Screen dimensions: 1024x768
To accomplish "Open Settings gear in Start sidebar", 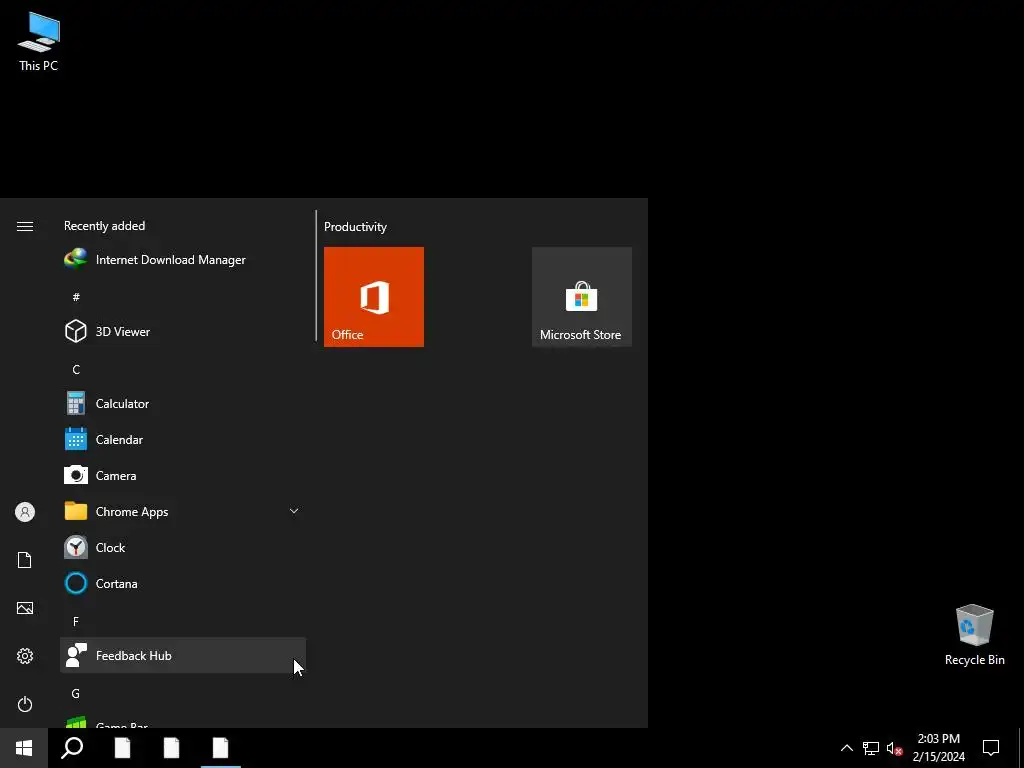I will click(25, 656).
